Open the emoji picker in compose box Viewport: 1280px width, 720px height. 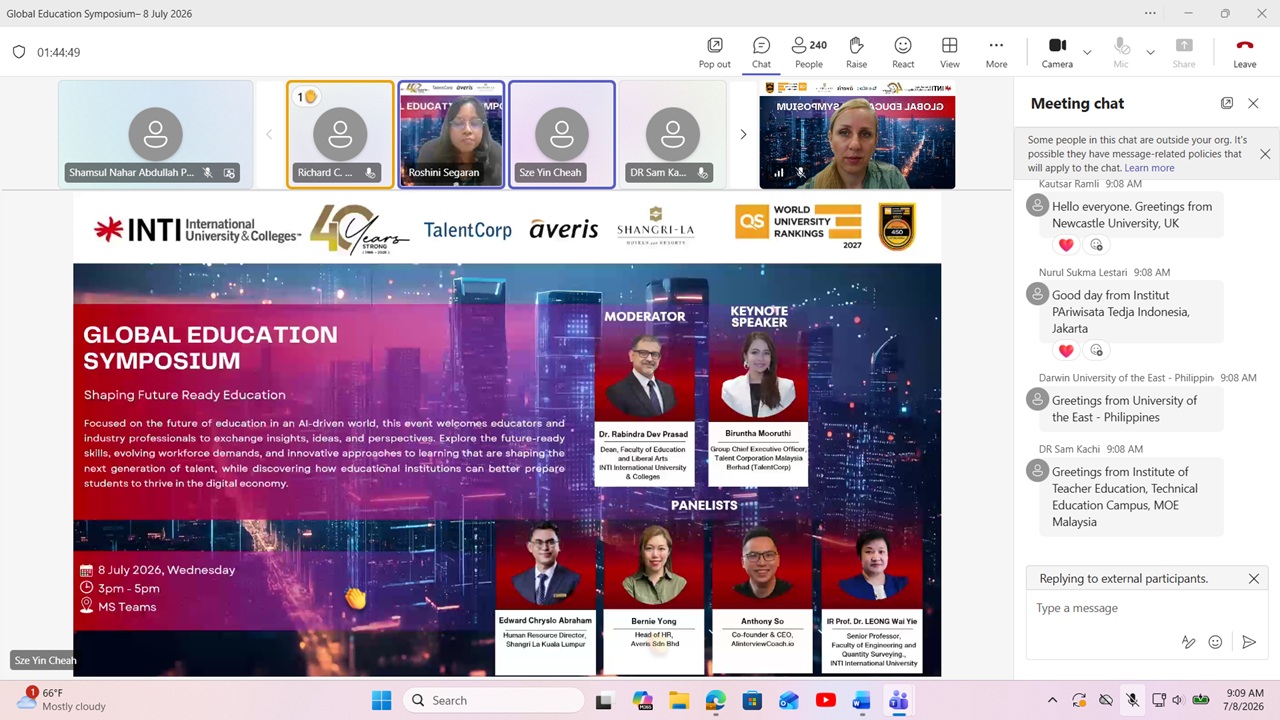(x=1215, y=642)
